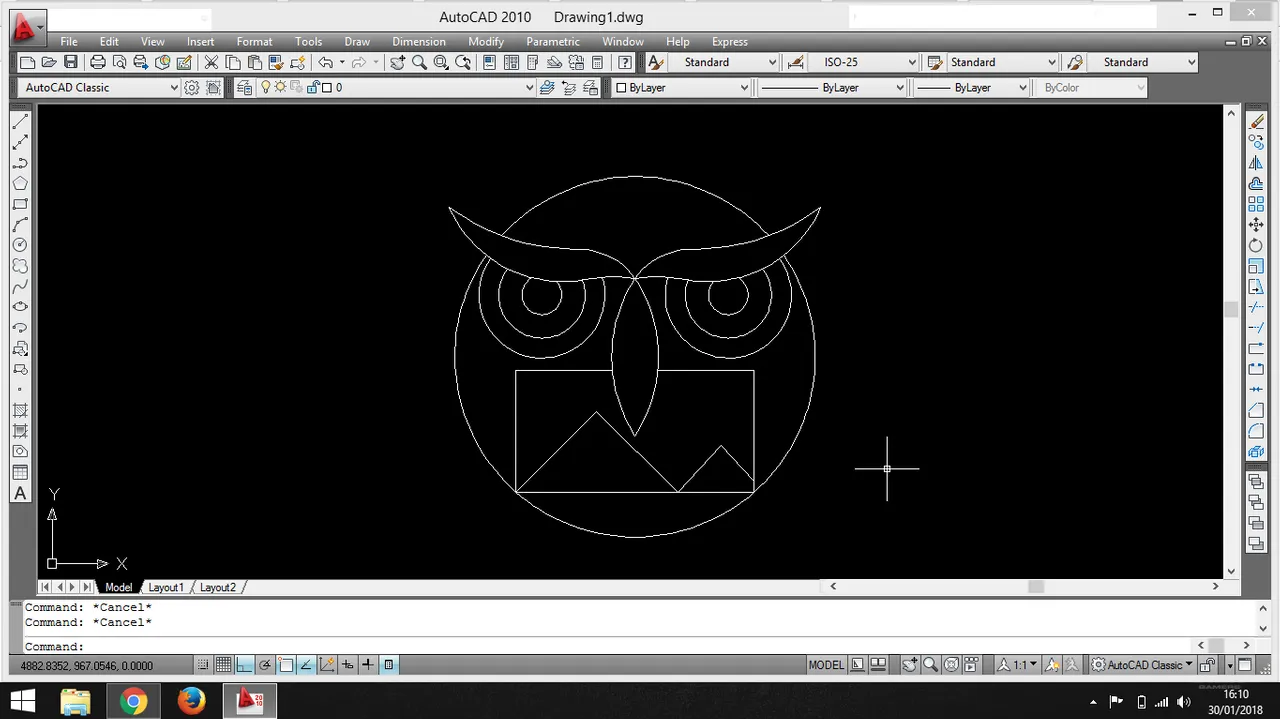Select the Trim modify tool

click(x=1256, y=308)
